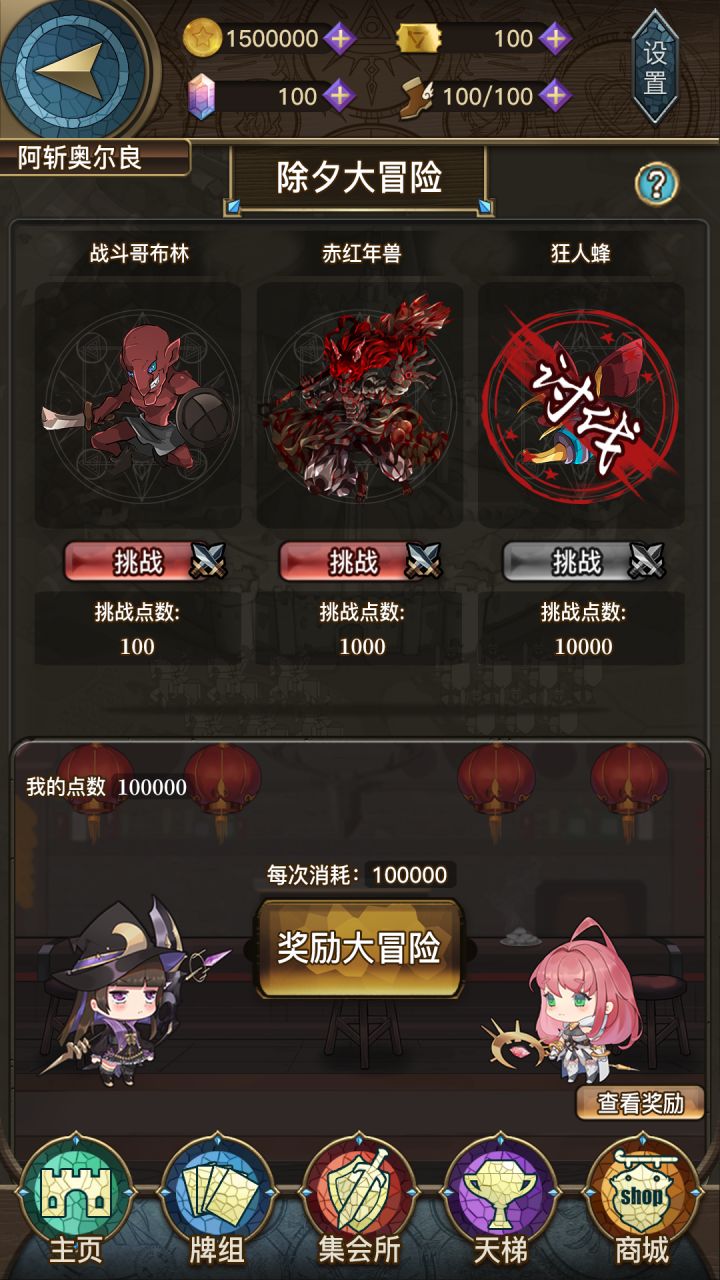Open the question mark help icon
The height and width of the screenshot is (1280, 720).
(656, 183)
